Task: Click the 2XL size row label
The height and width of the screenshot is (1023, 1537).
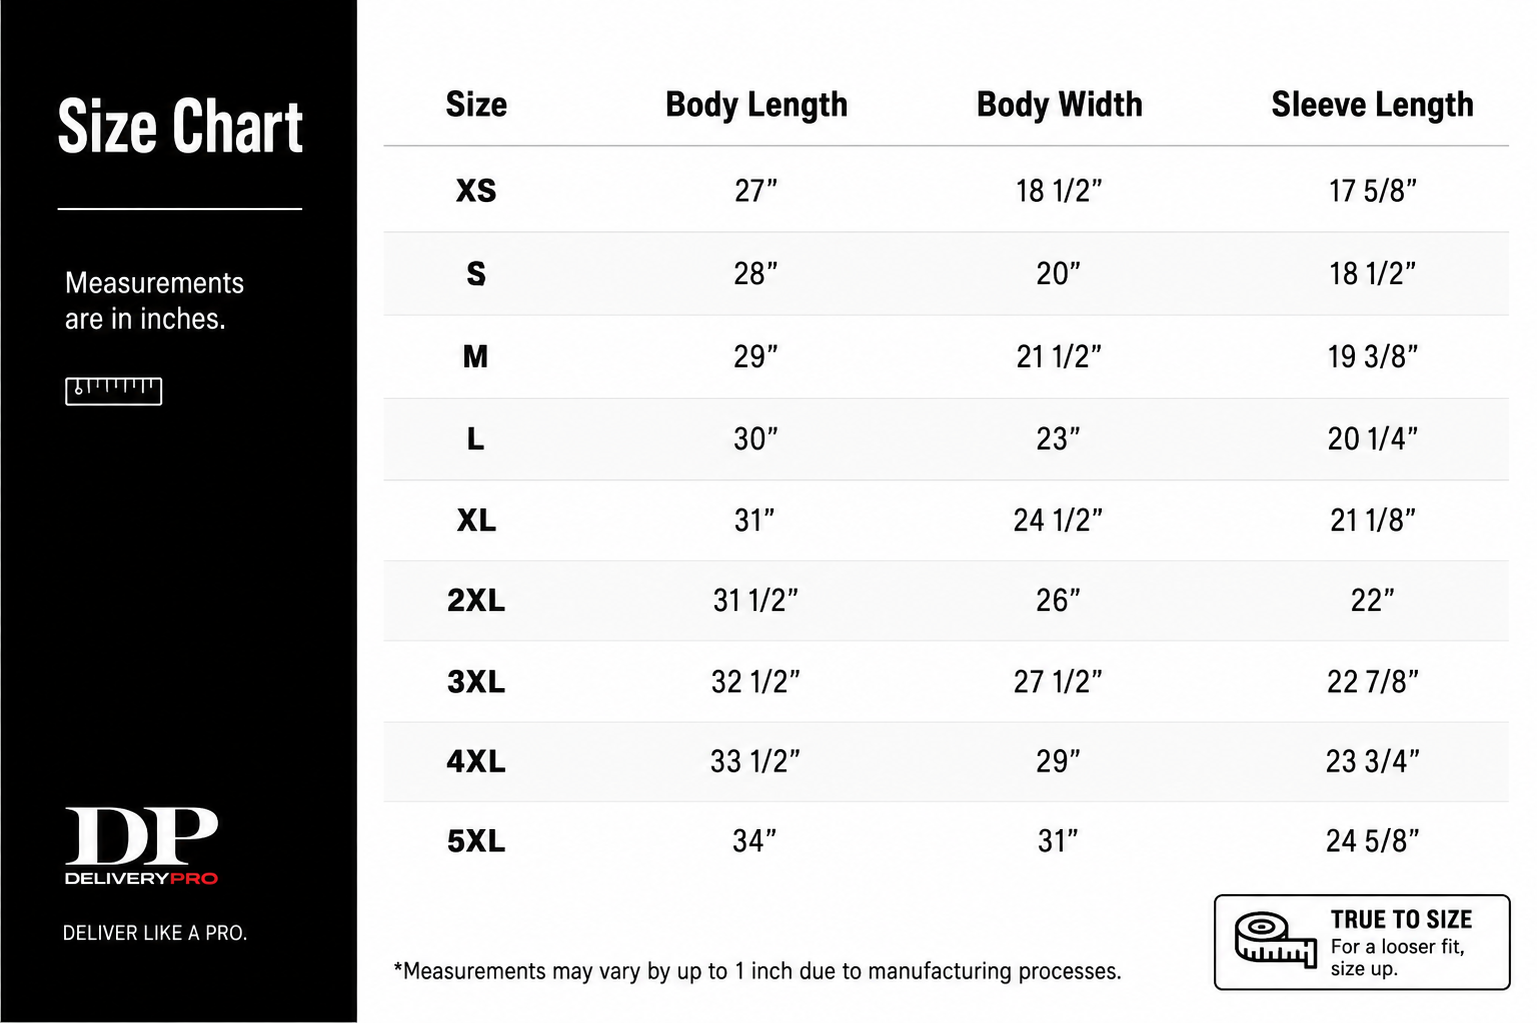Action: pyautogui.click(x=476, y=600)
